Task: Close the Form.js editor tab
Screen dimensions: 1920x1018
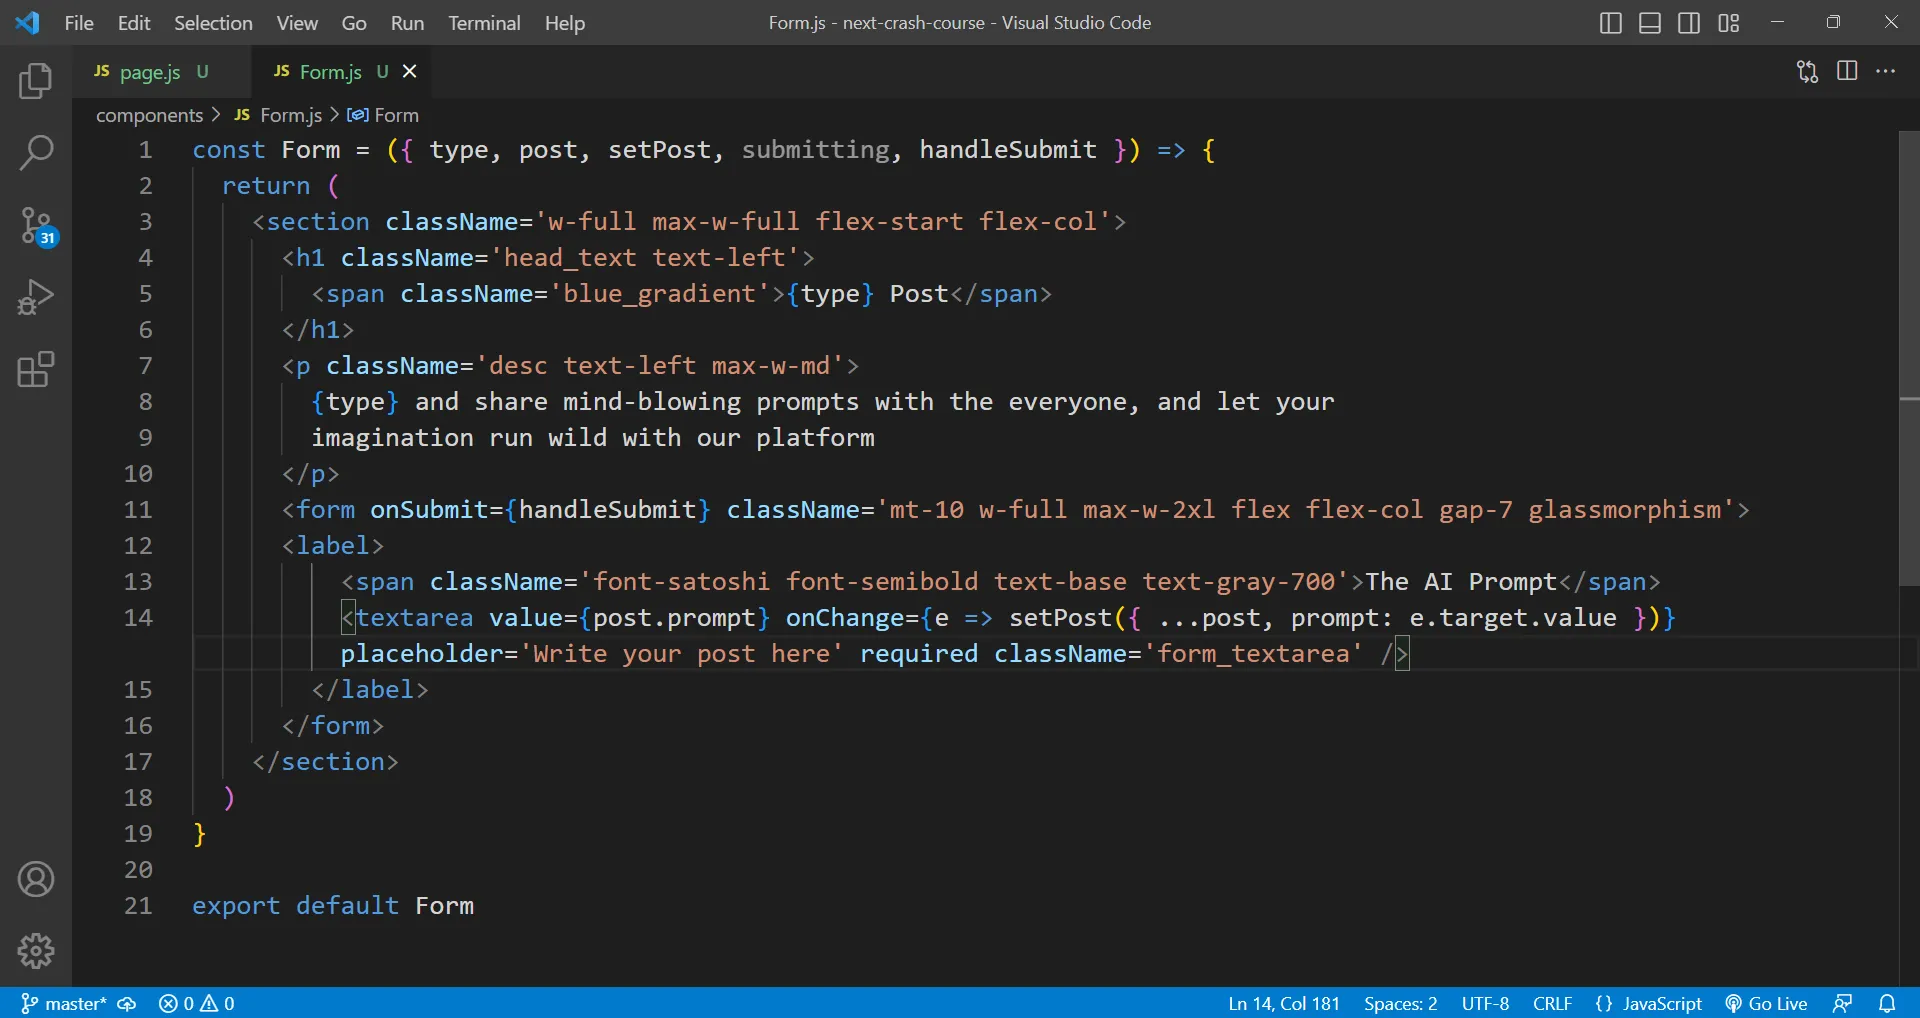Action: click(x=409, y=71)
